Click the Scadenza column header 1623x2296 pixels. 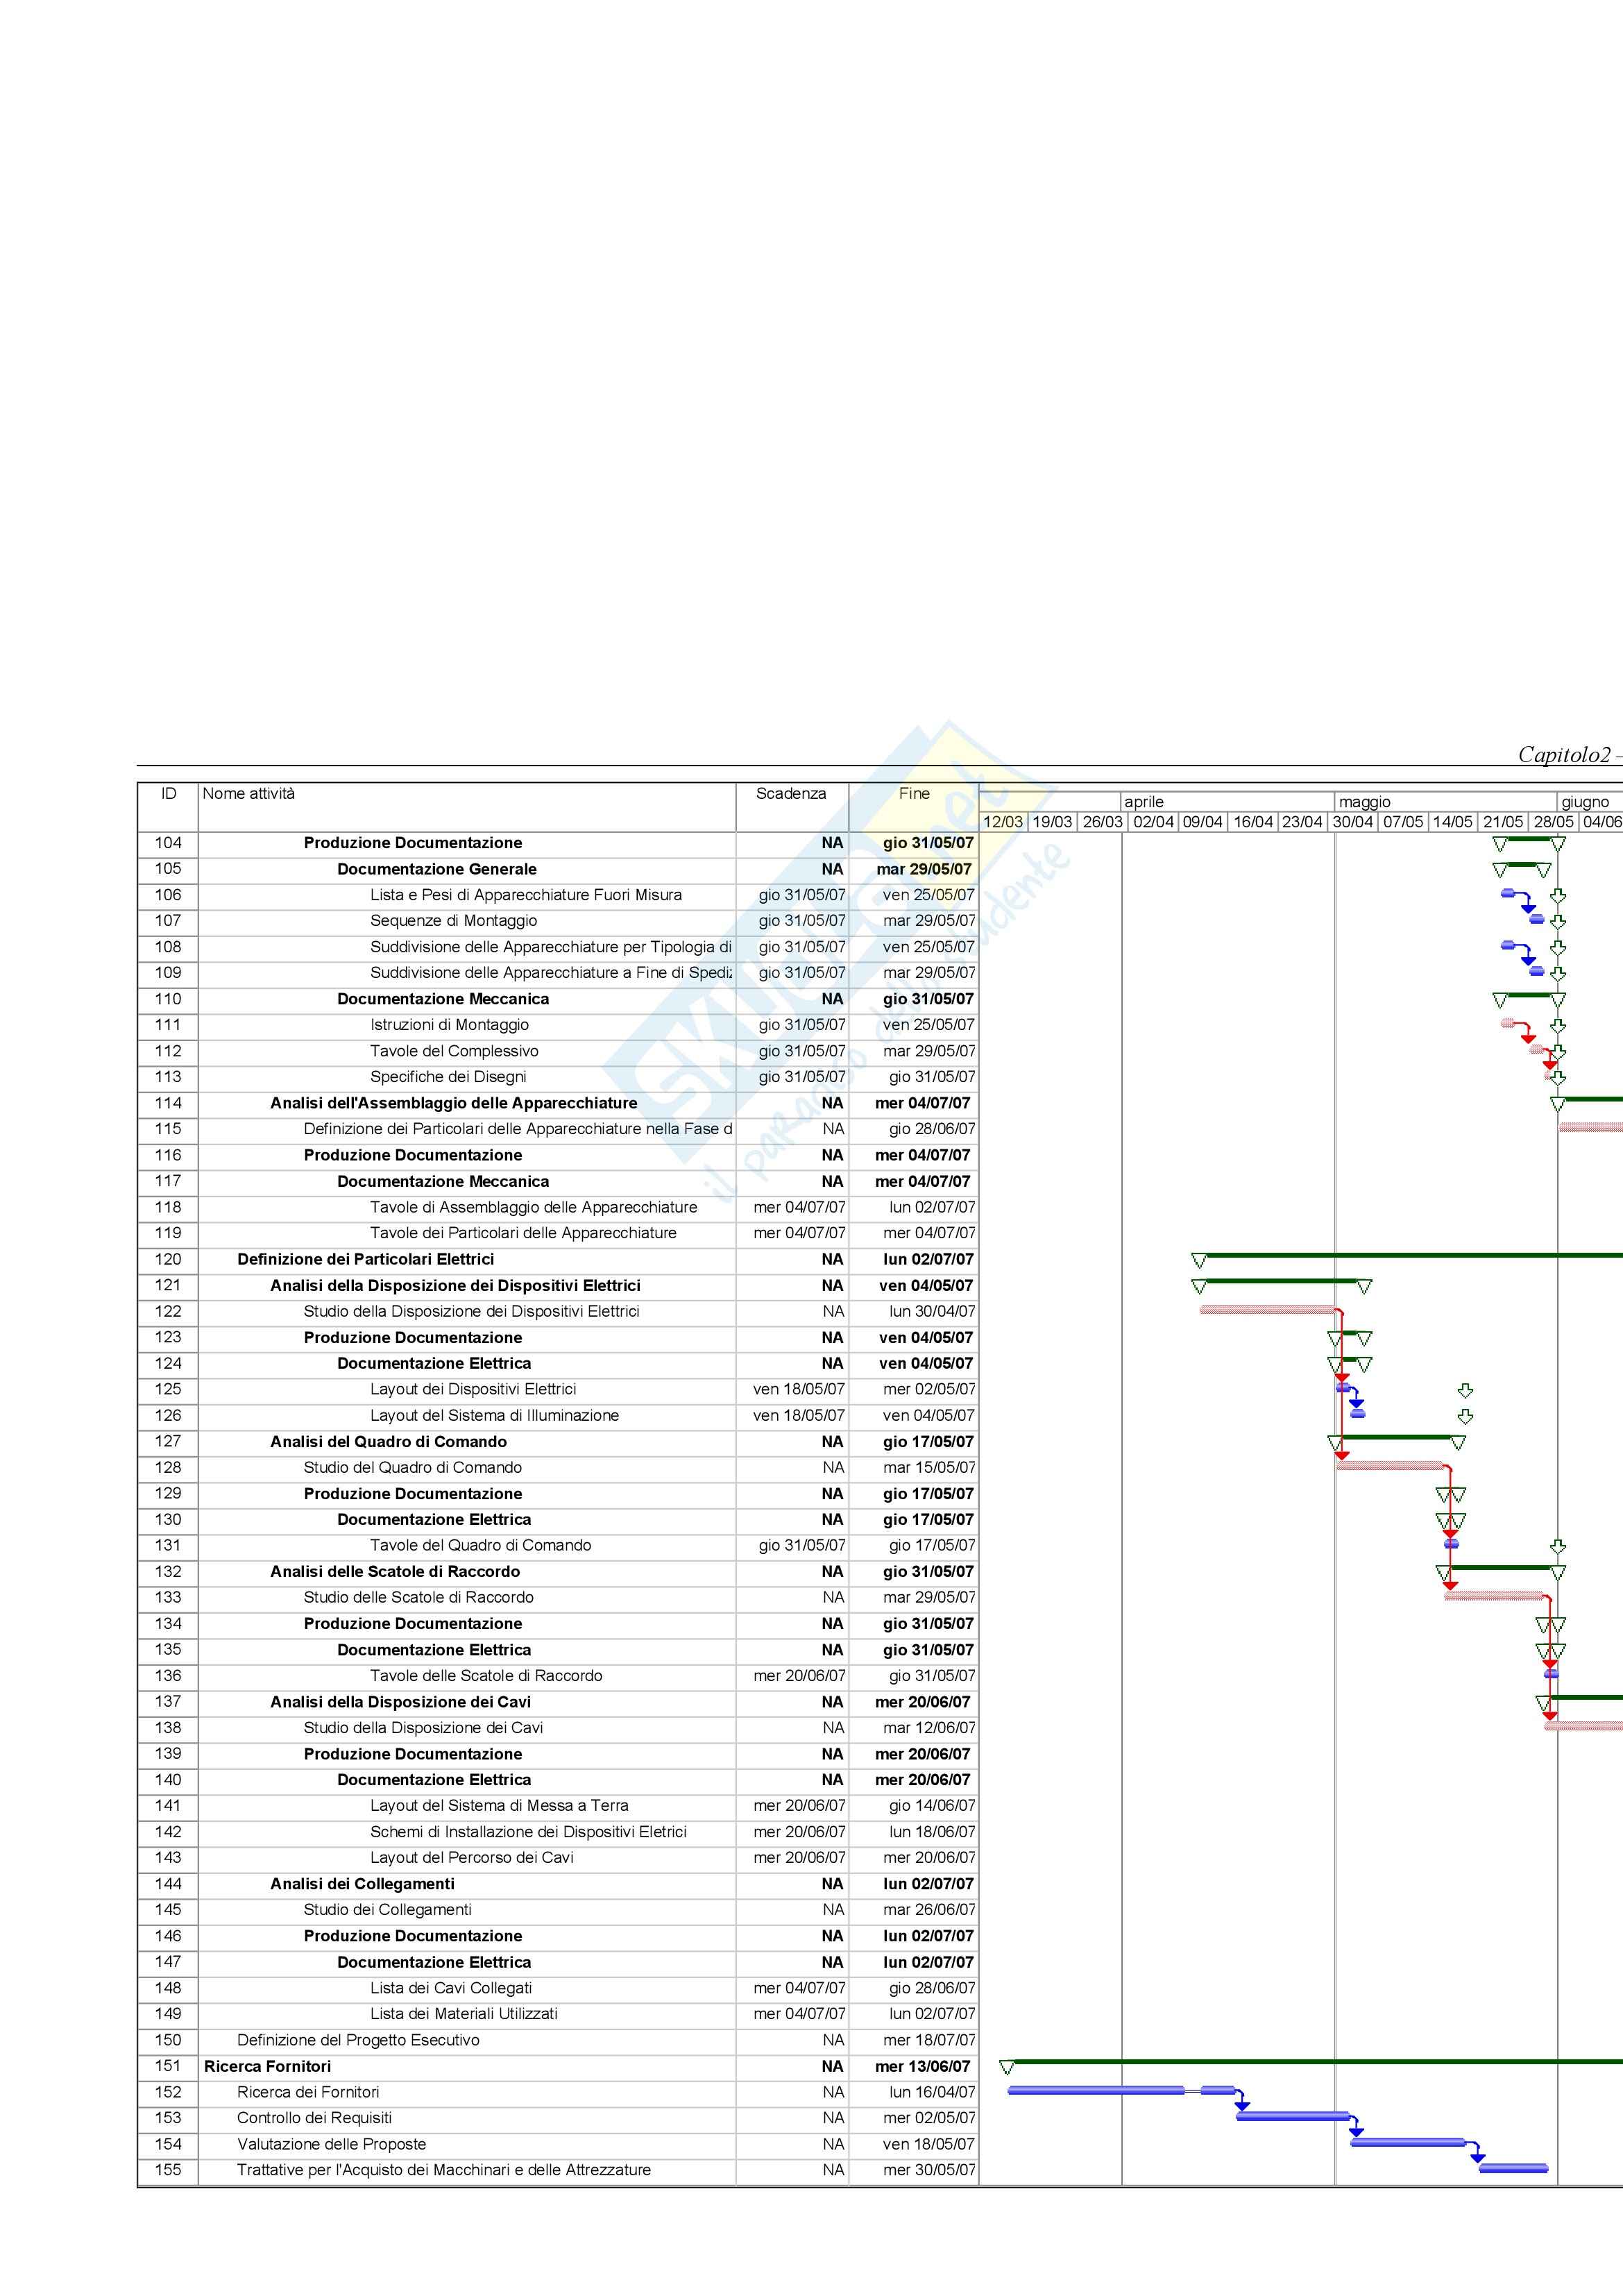click(790, 794)
